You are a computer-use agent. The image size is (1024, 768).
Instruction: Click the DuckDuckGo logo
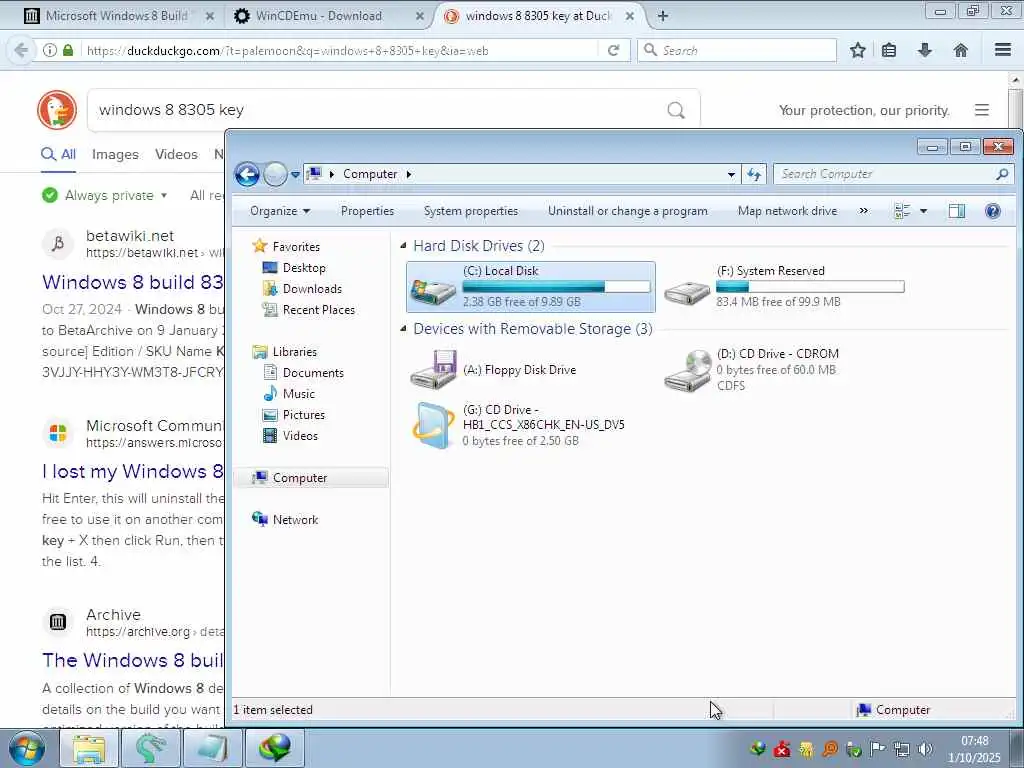(x=57, y=110)
